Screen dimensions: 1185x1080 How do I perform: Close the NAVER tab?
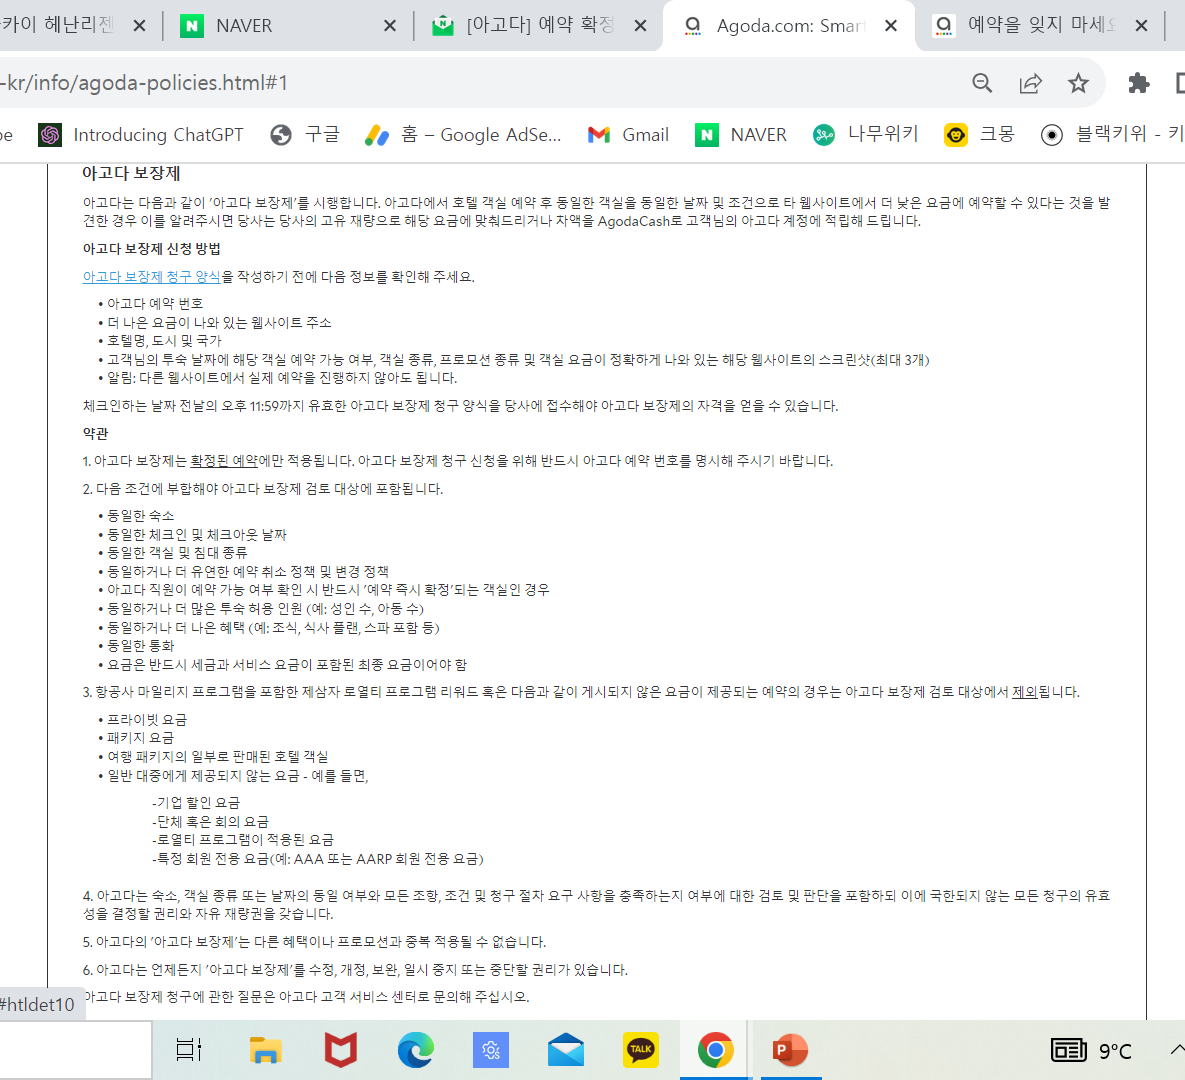[x=390, y=26]
